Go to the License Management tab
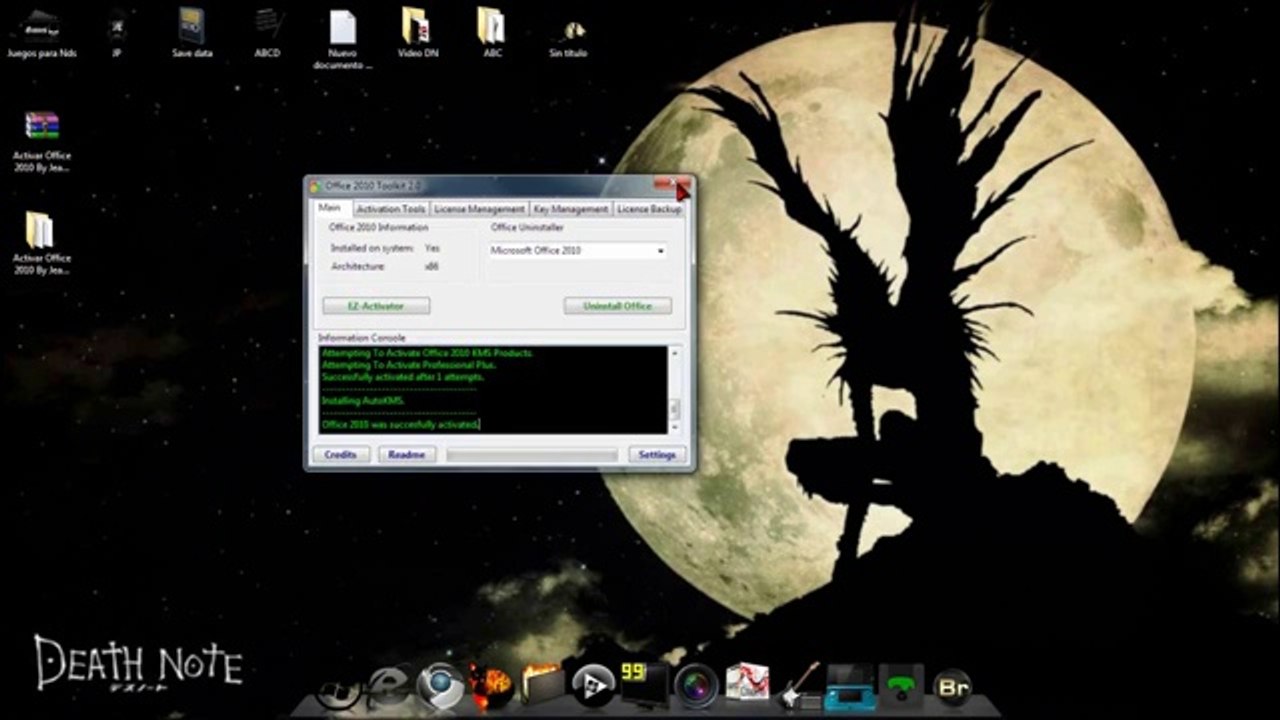The height and width of the screenshot is (720, 1280). 479,209
